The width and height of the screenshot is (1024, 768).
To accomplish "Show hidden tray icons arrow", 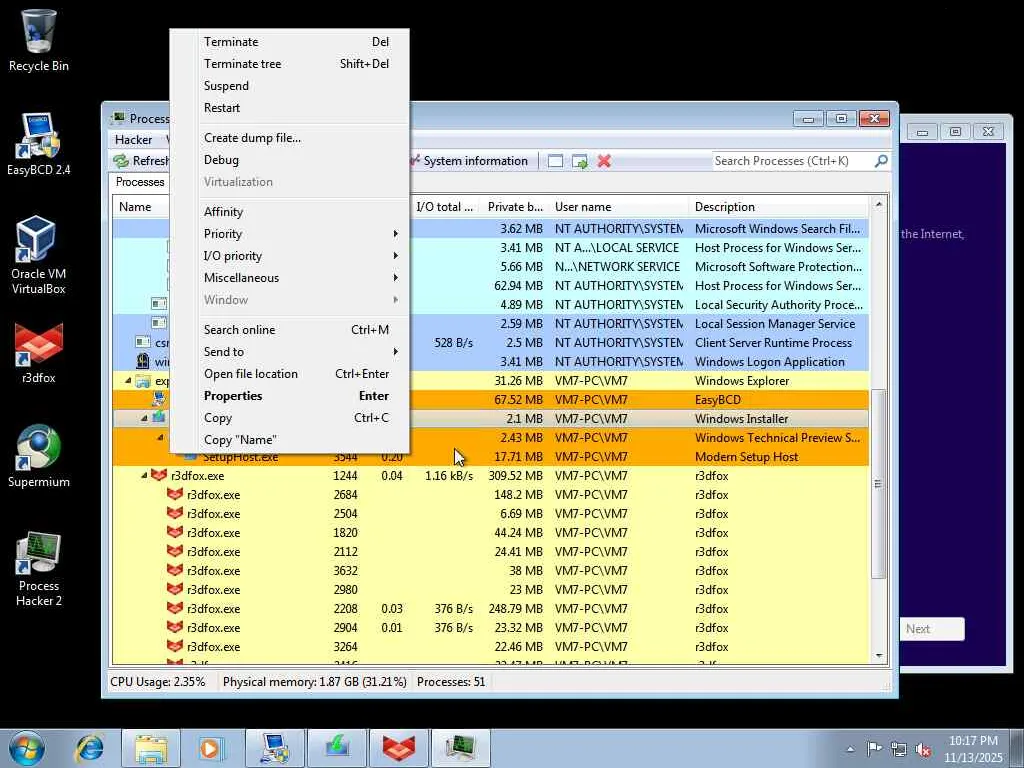I will click(850, 749).
